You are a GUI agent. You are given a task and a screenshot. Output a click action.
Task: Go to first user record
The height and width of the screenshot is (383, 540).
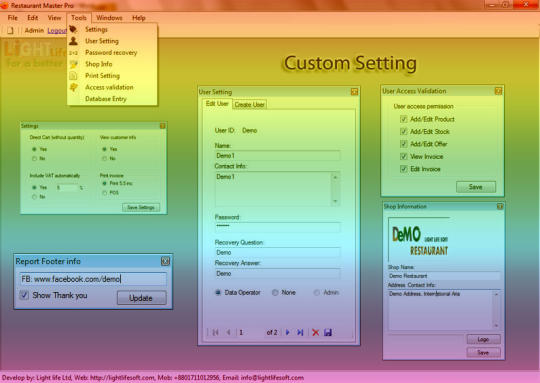point(215,332)
